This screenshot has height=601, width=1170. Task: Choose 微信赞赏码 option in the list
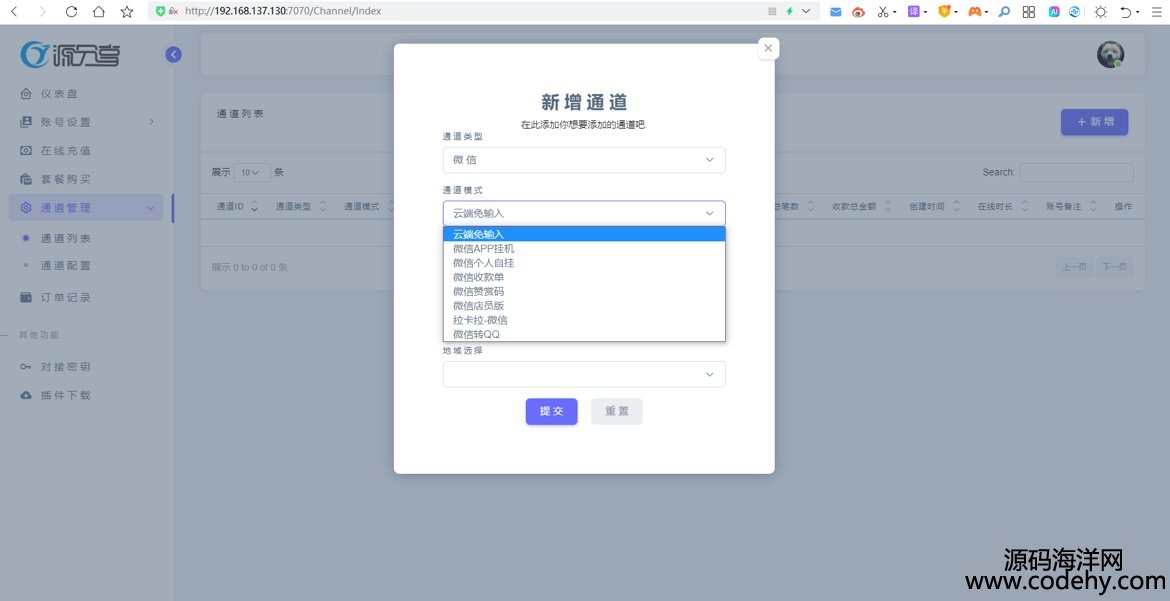[x=478, y=291]
